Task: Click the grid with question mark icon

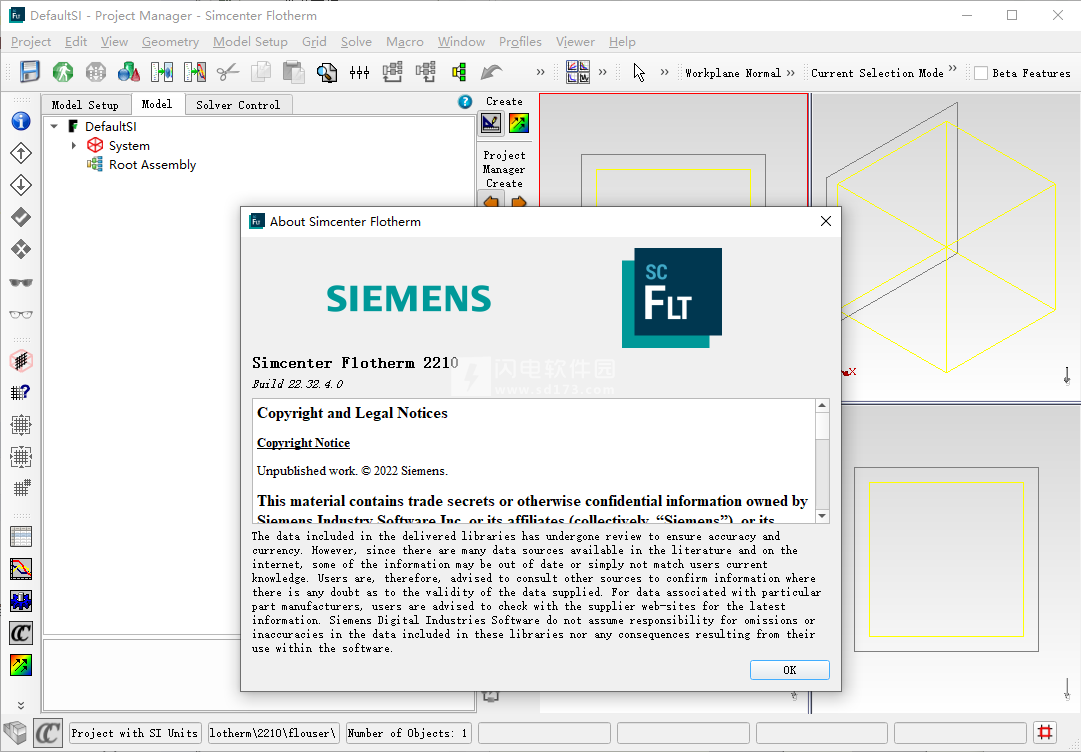Action: (21, 393)
